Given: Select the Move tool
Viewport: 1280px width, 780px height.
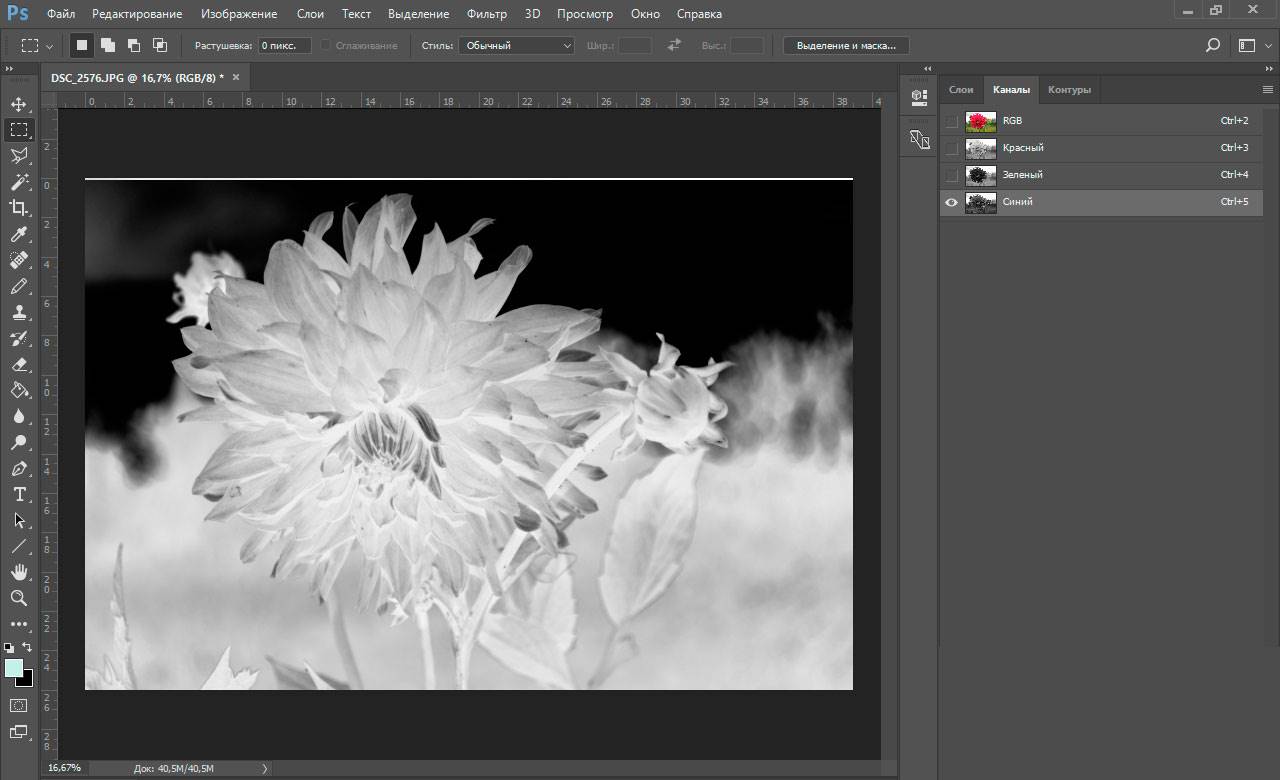Looking at the screenshot, I should [x=19, y=104].
